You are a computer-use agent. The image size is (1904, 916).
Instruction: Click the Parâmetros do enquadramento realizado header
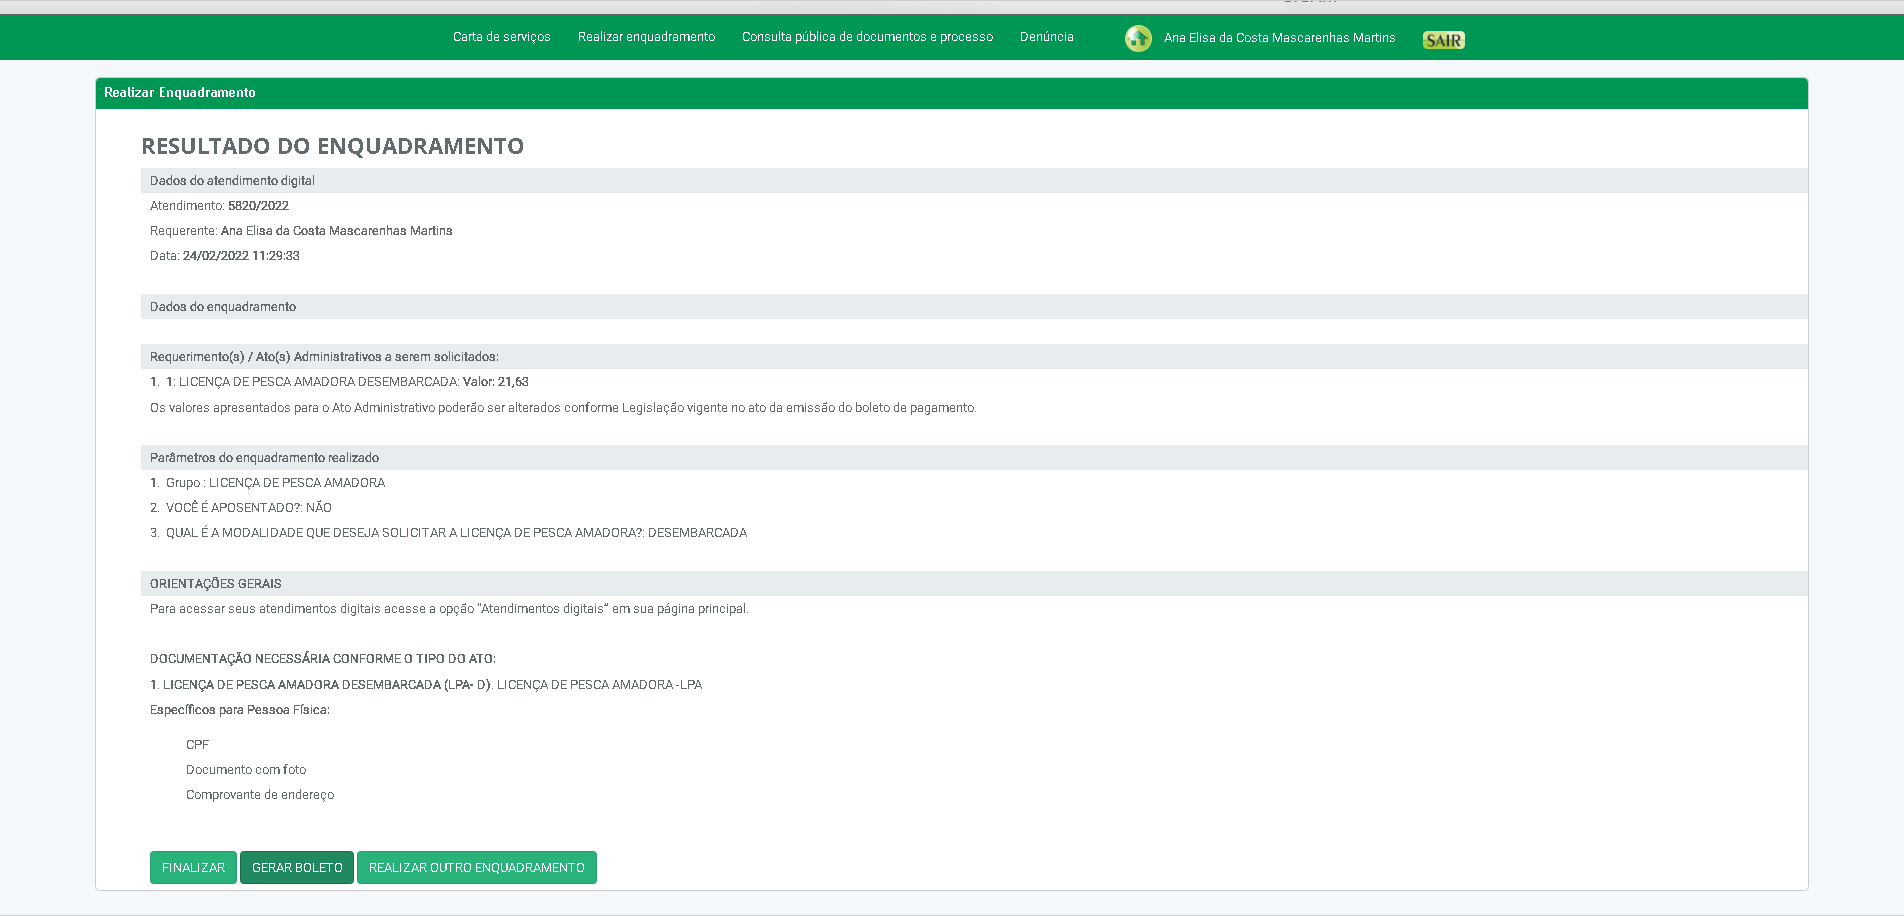click(264, 458)
